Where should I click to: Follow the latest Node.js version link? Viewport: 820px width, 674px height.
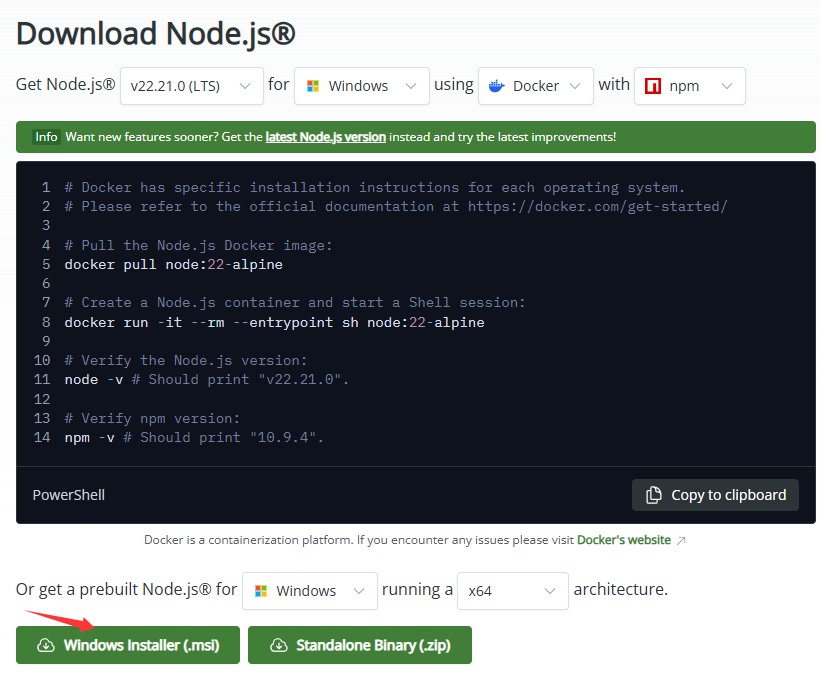click(x=325, y=137)
